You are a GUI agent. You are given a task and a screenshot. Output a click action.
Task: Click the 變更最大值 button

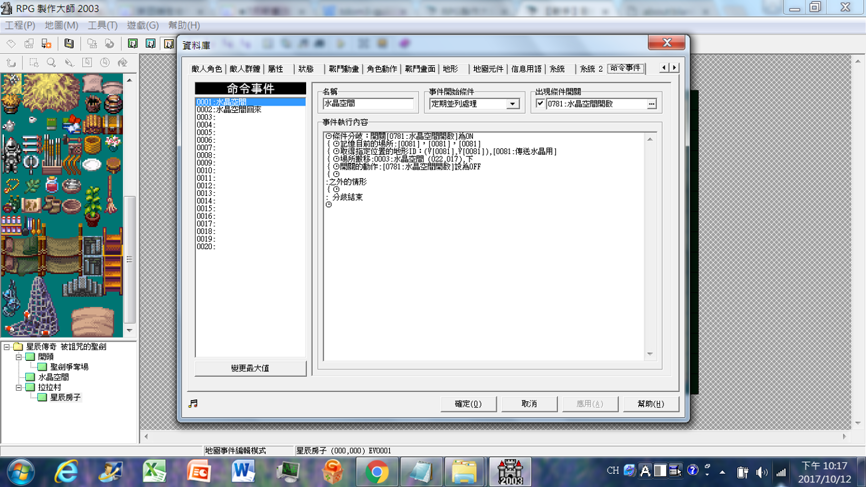(x=250, y=368)
